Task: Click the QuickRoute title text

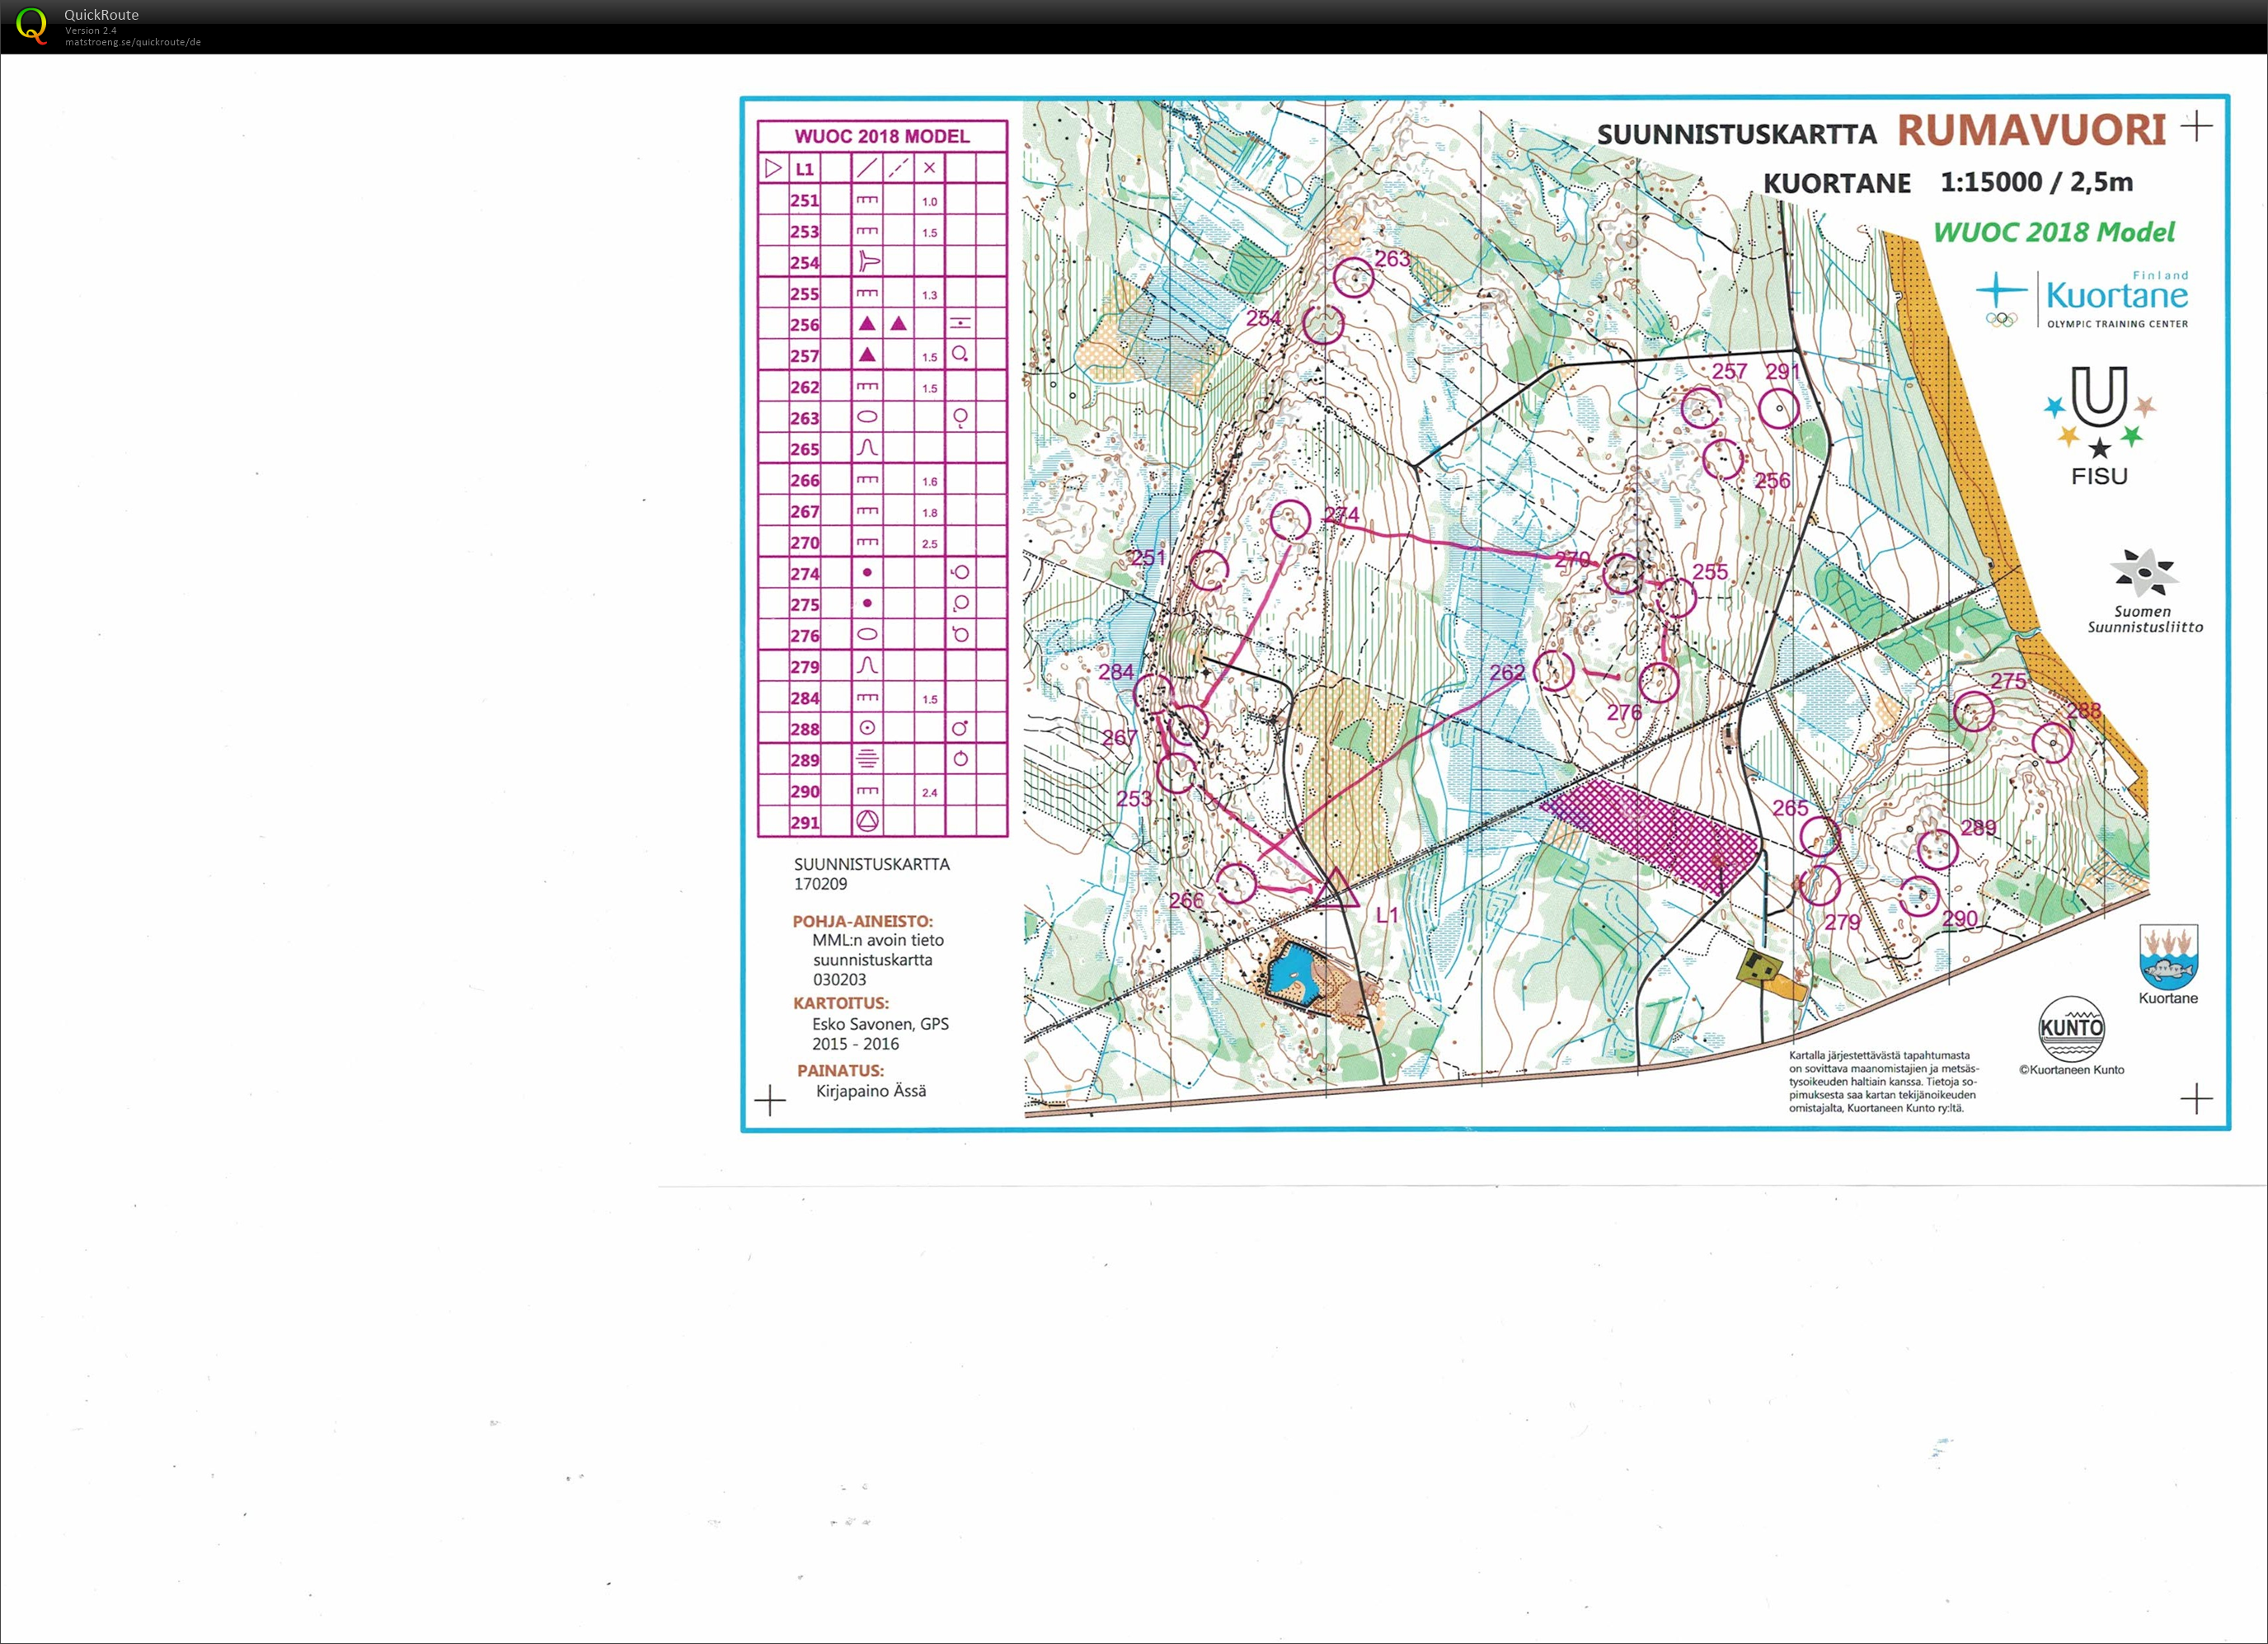Action: [101, 15]
